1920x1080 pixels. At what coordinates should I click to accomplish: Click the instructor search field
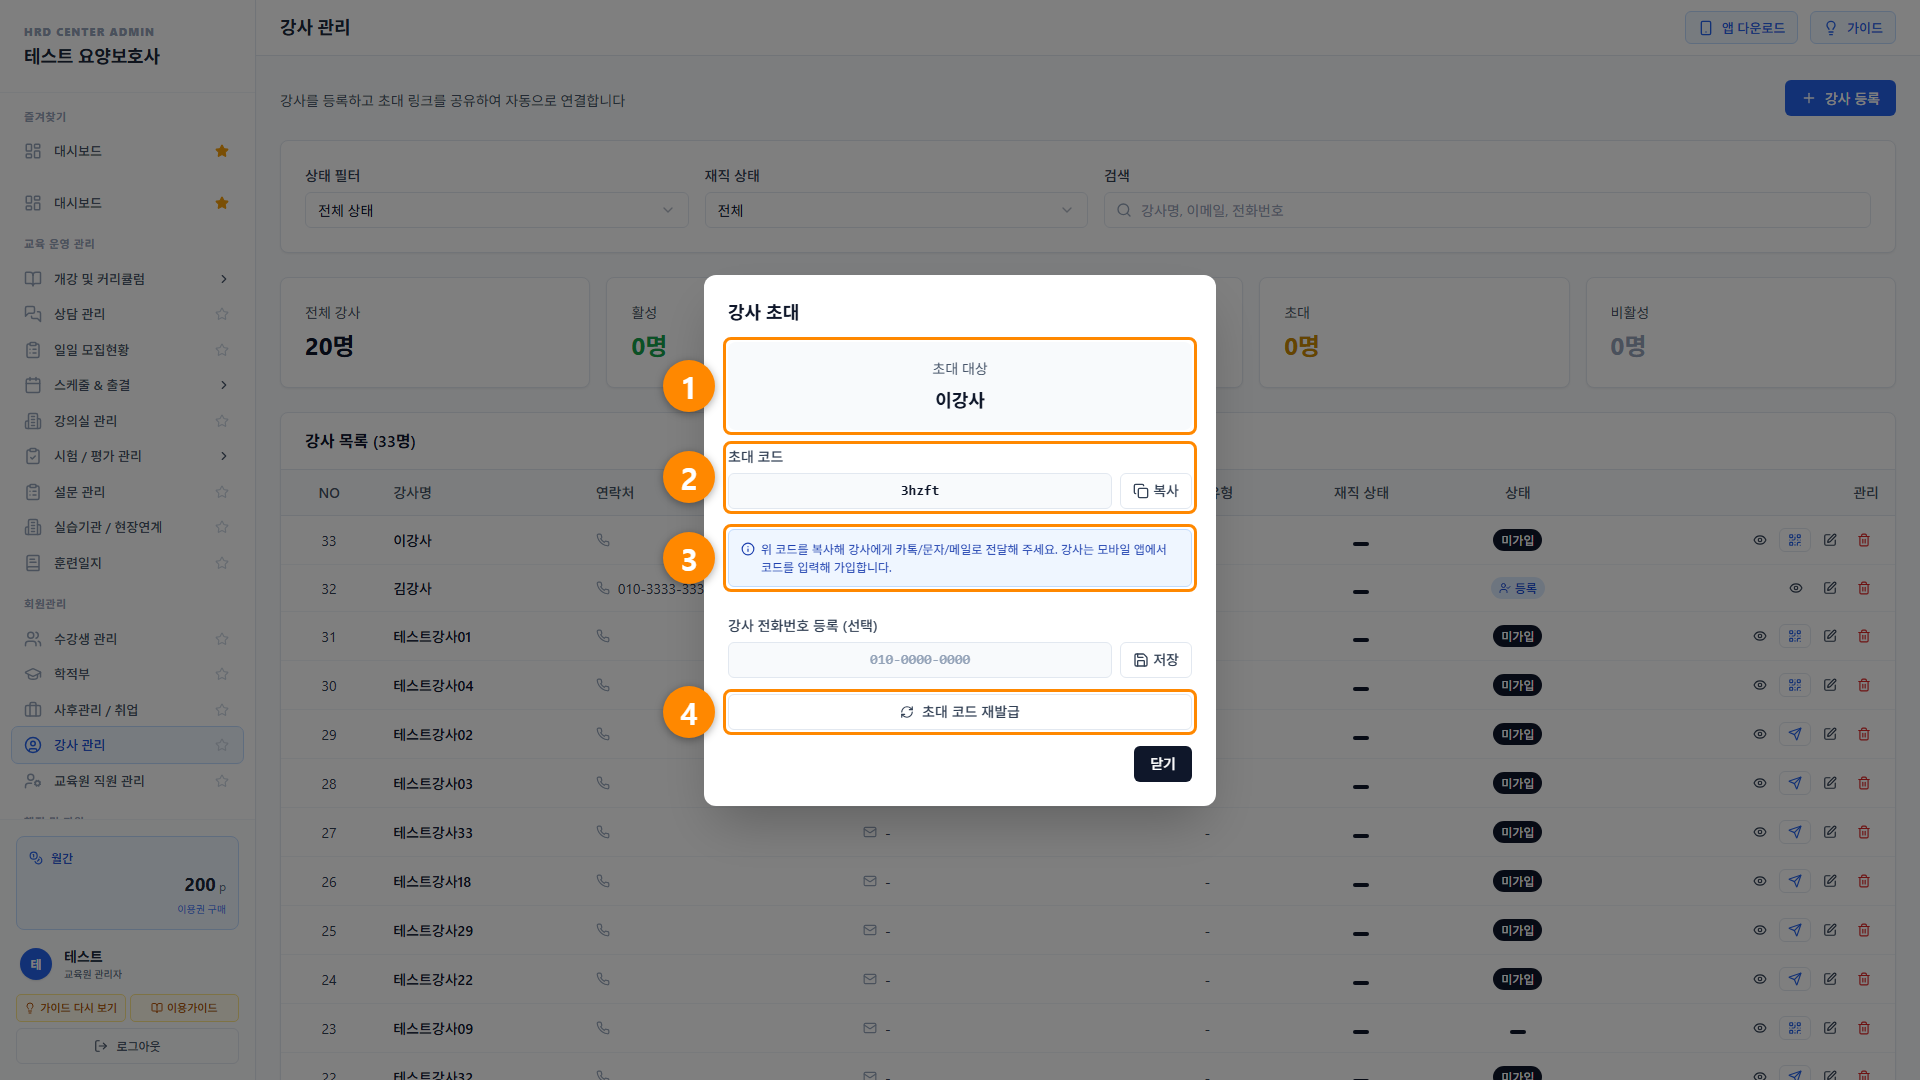(1487, 210)
